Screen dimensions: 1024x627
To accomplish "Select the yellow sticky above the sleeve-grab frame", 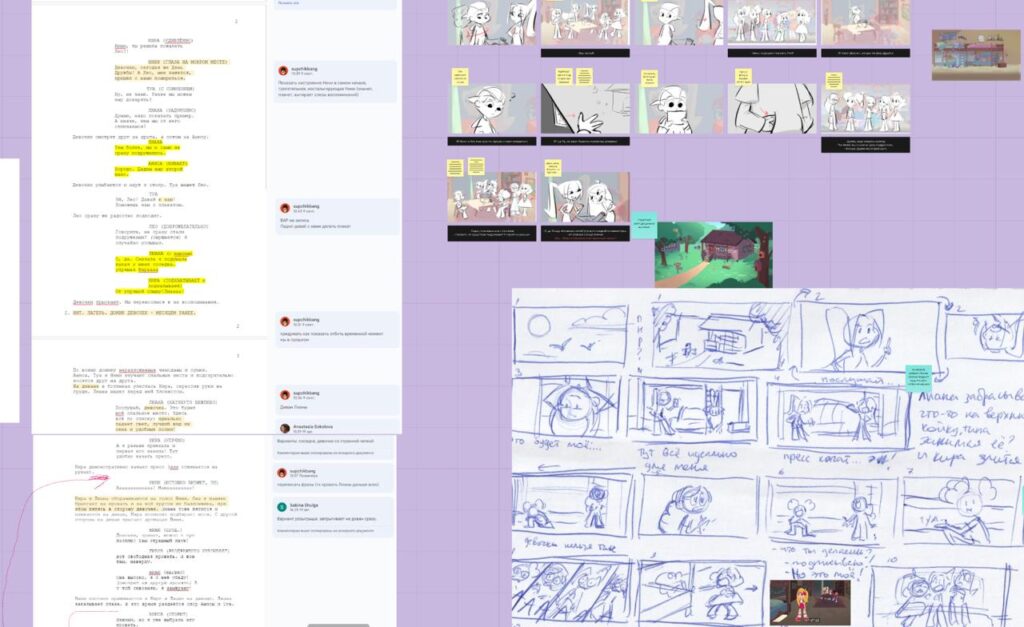I will pos(743,76).
